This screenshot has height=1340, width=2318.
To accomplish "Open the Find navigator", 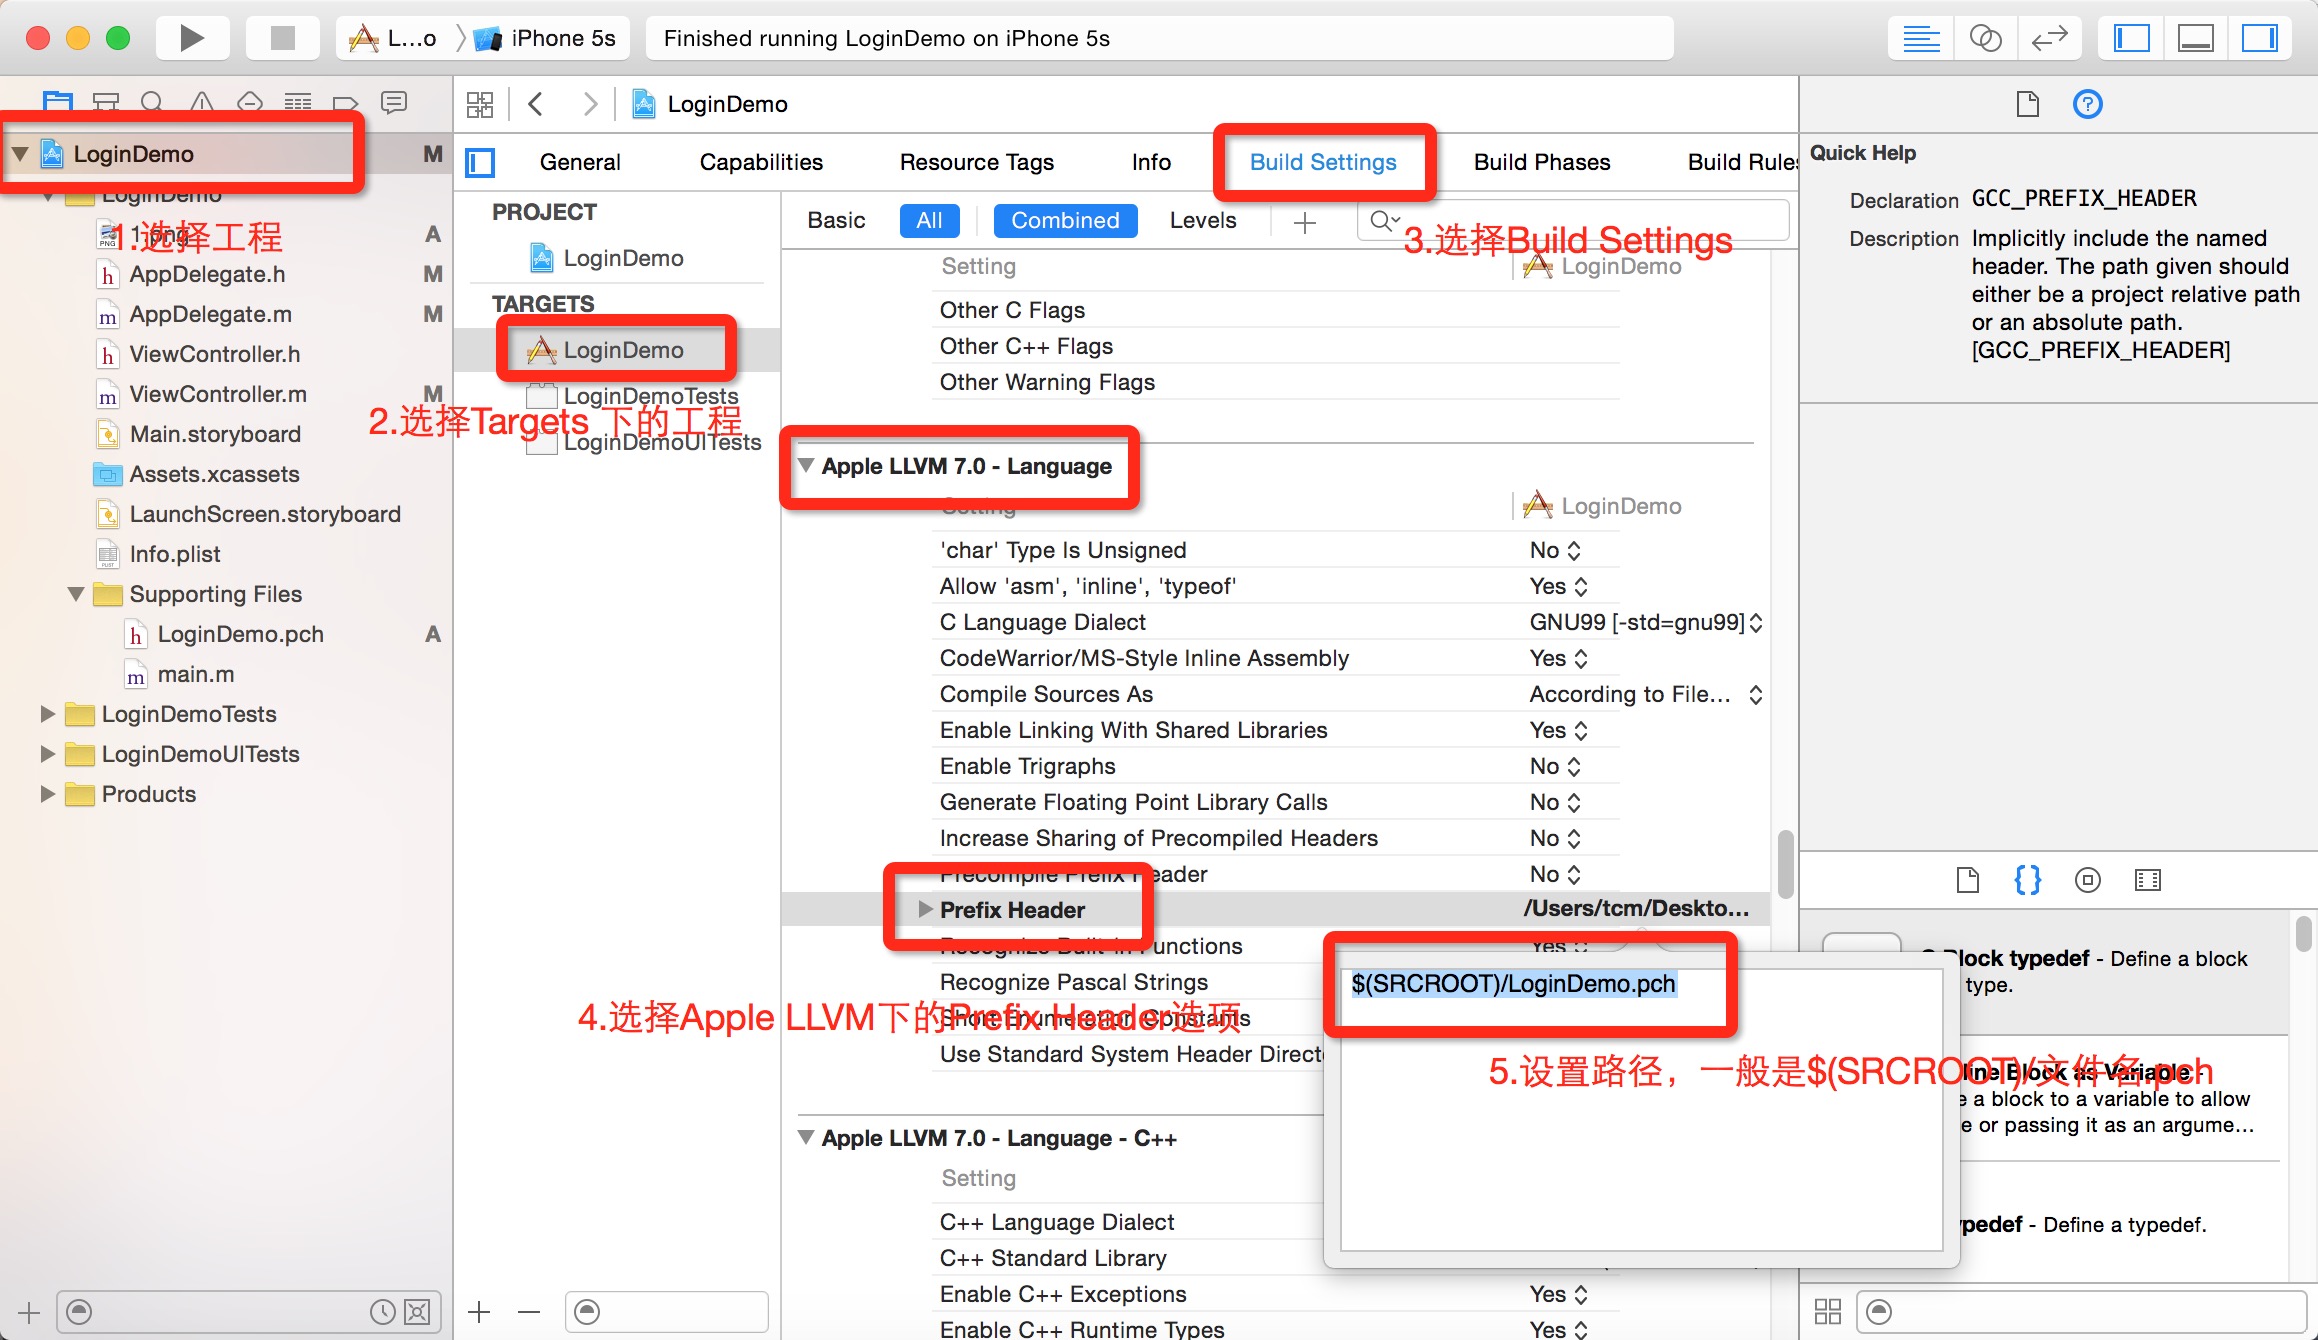I will [153, 102].
